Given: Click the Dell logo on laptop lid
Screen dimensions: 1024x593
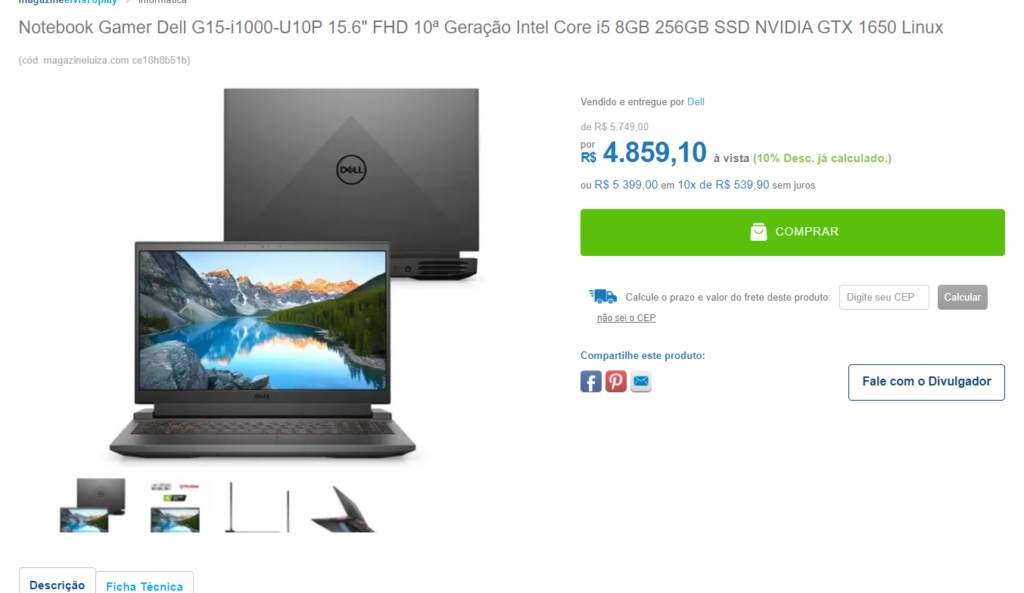Looking at the screenshot, I should (x=351, y=170).
